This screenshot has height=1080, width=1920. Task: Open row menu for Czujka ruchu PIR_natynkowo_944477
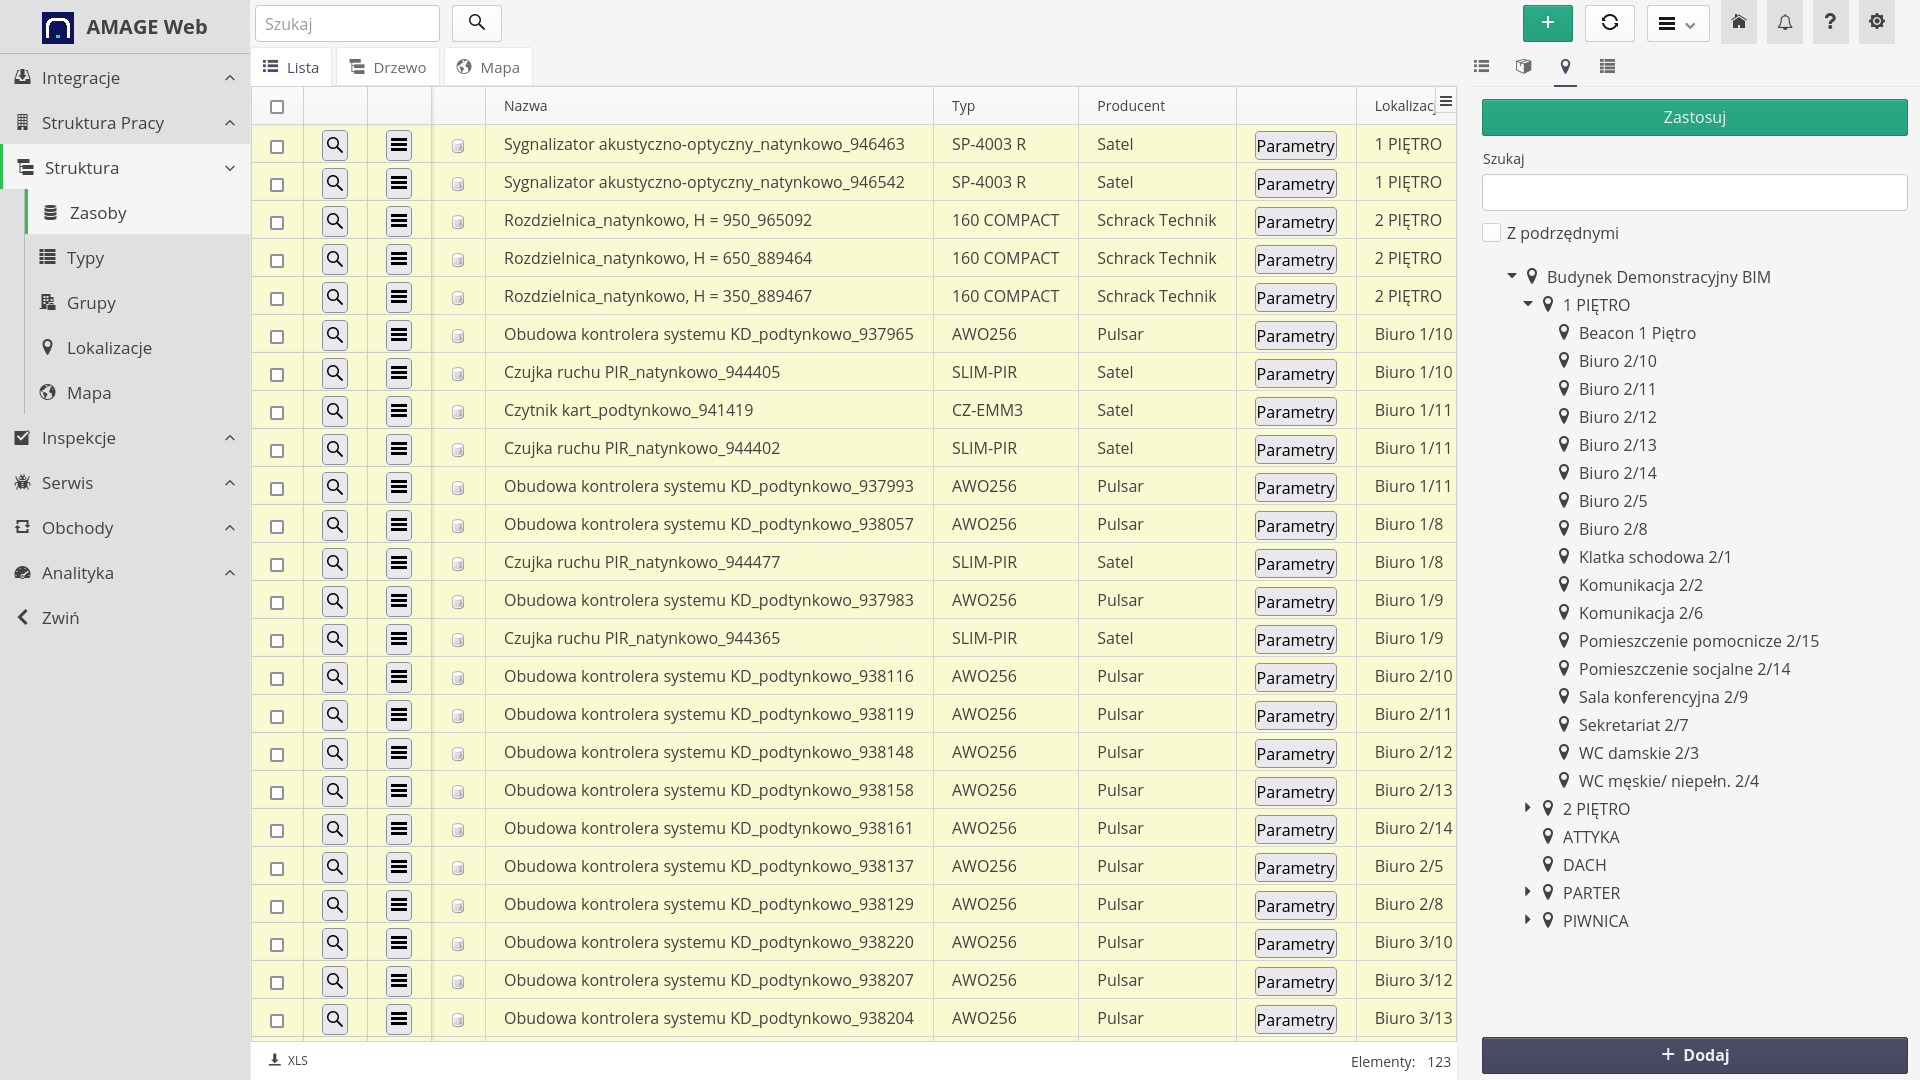[x=399, y=563]
